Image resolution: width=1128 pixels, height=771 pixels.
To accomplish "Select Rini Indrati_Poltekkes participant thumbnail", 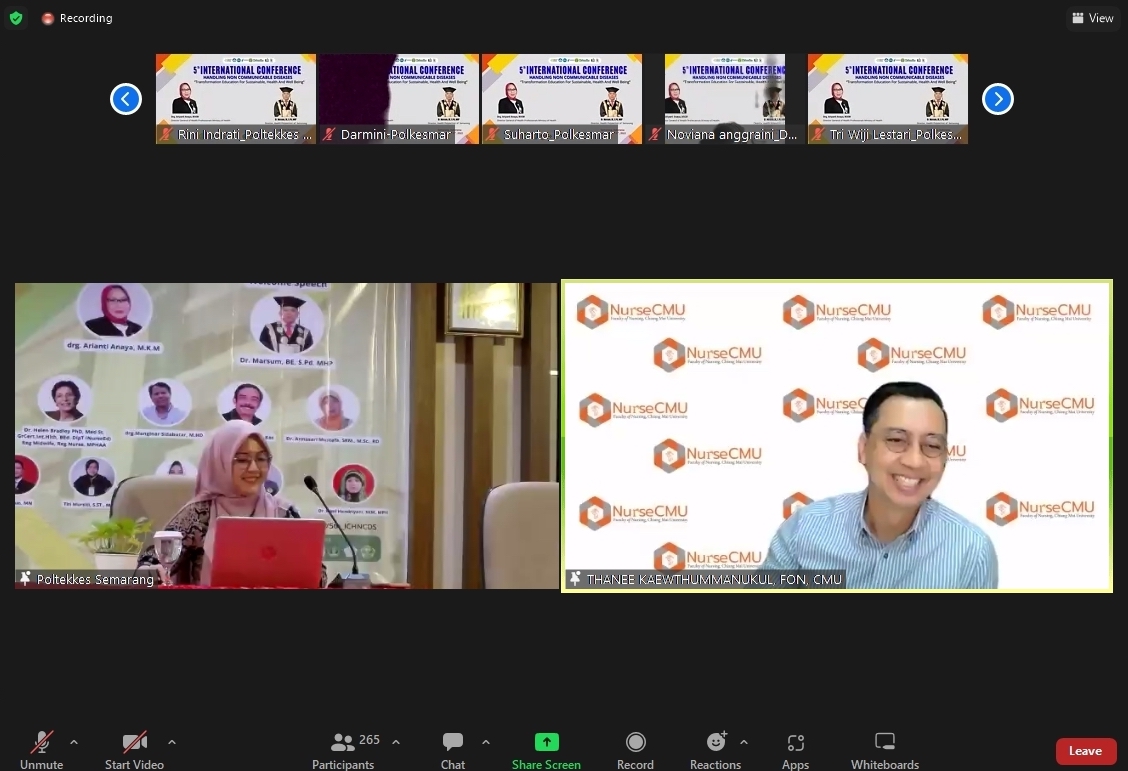I will pos(236,99).
